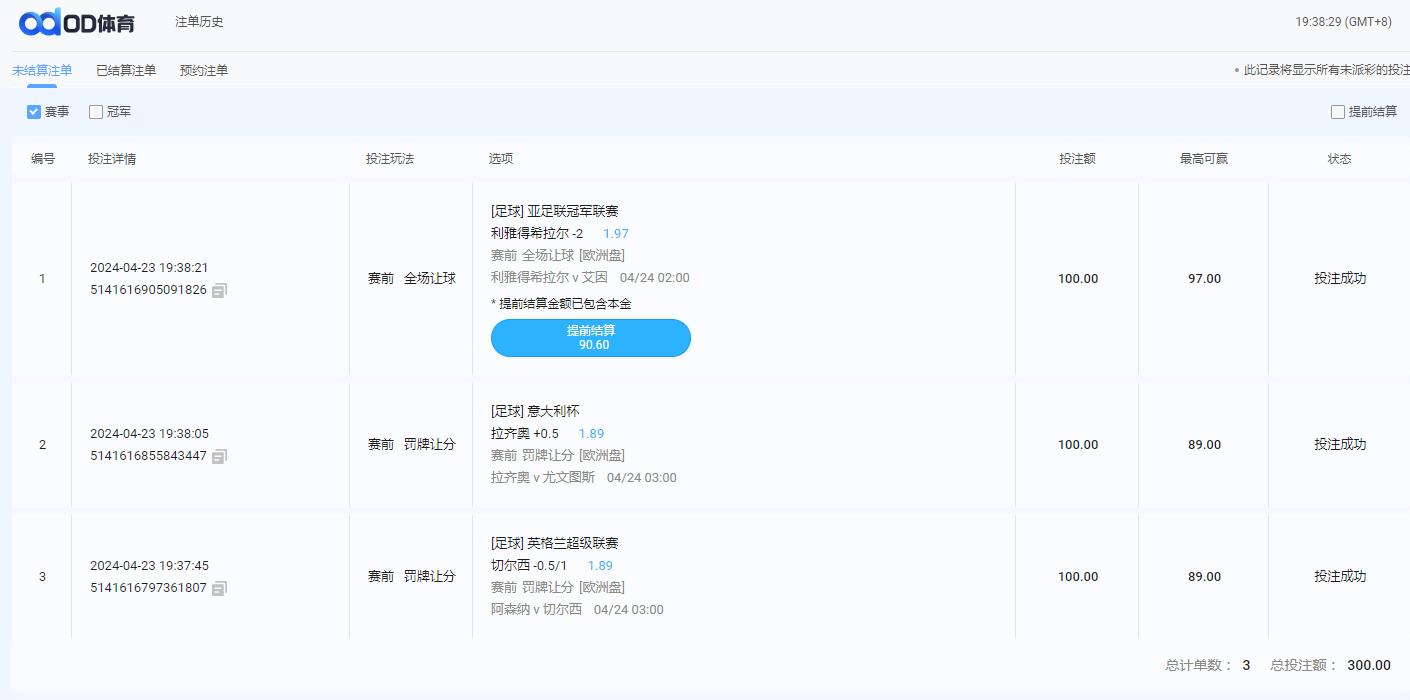1410x700 pixels.
Task: Click the 投注成功 status in row 1
Action: click(1339, 279)
